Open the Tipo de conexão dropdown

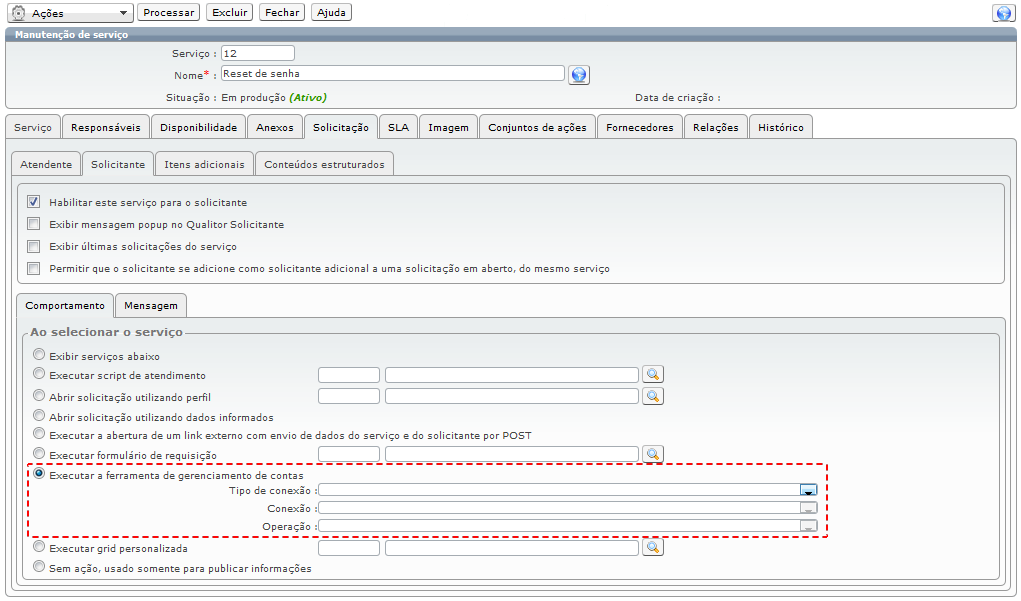pos(808,490)
